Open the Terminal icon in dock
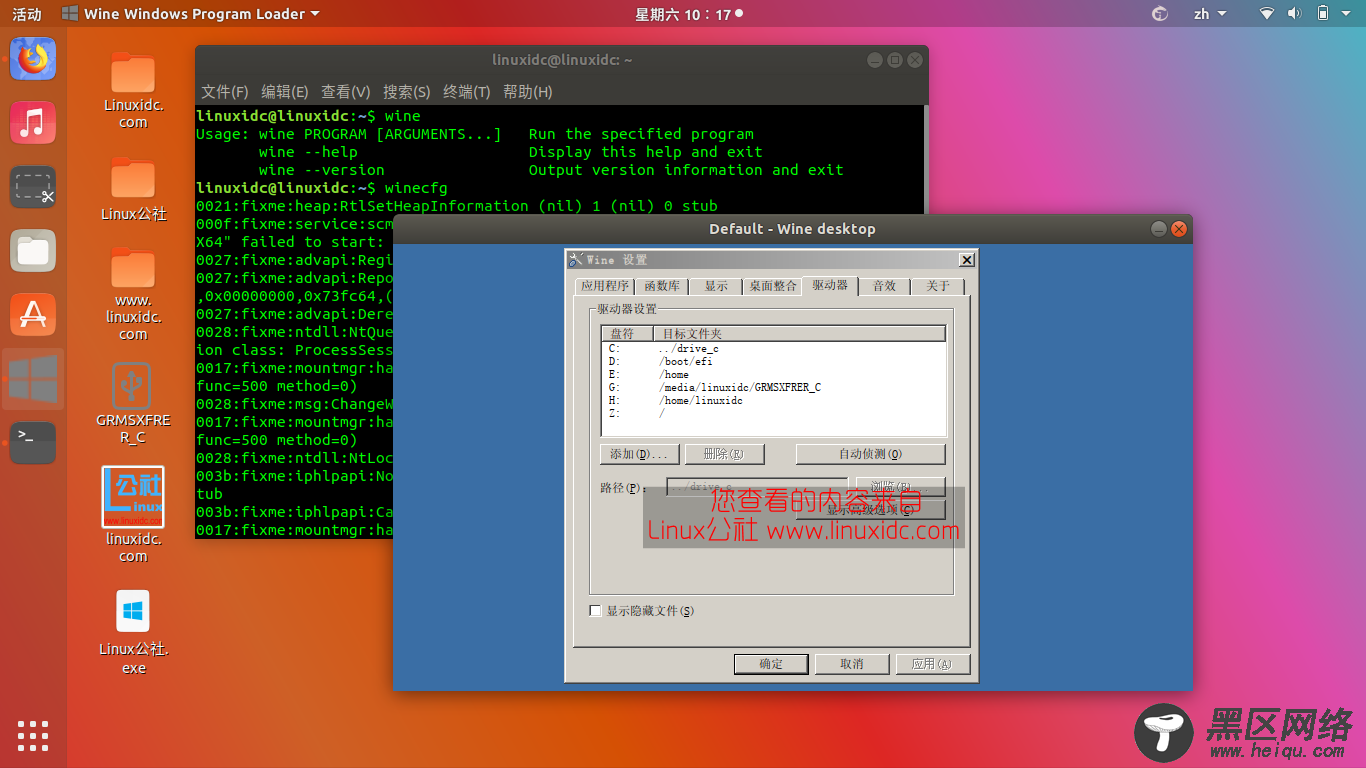The height and width of the screenshot is (768, 1366). click(33, 443)
